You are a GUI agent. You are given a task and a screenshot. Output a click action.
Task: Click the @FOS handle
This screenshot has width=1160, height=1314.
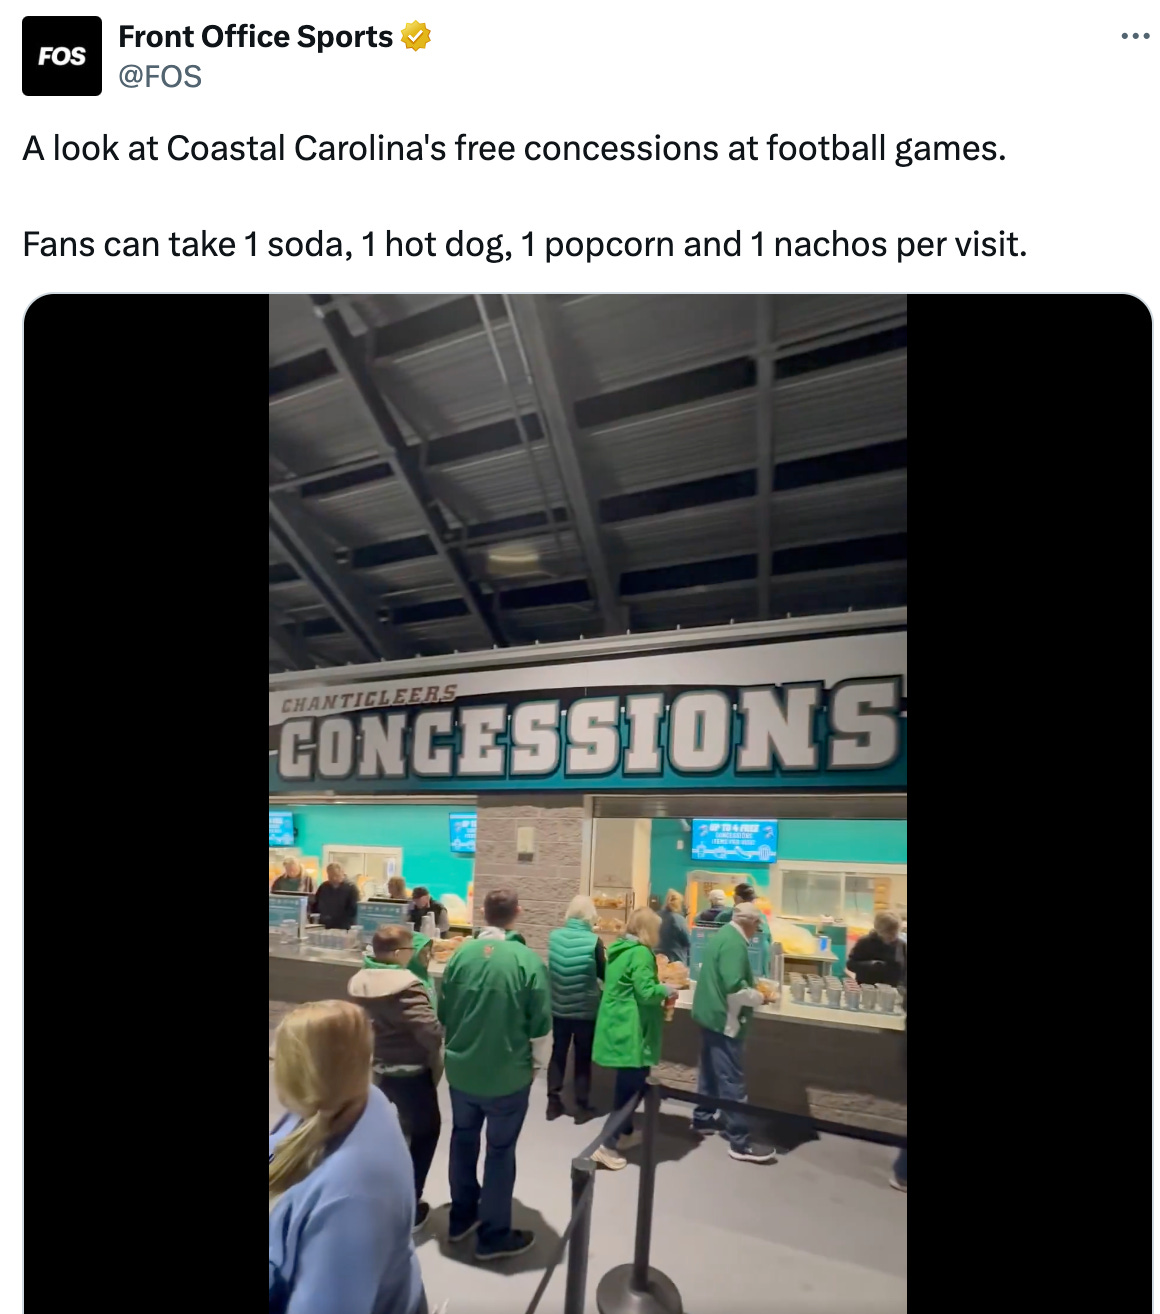click(160, 76)
